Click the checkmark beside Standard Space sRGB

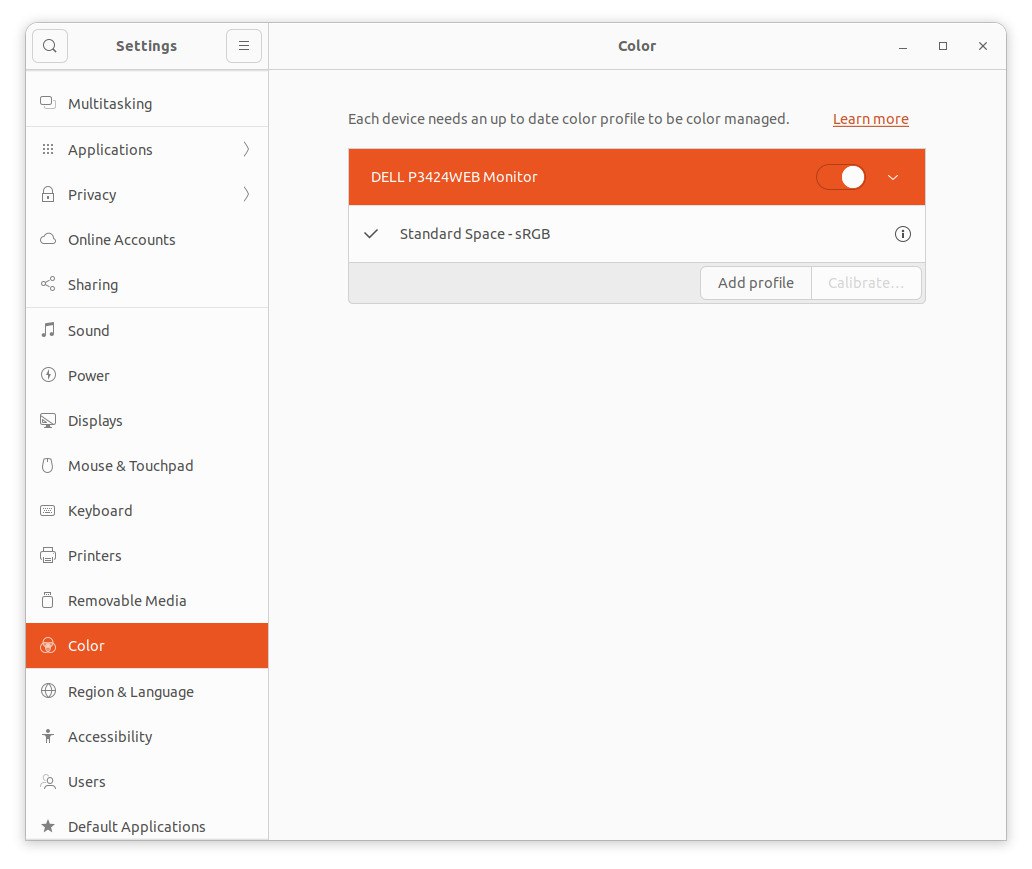(x=371, y=234)
